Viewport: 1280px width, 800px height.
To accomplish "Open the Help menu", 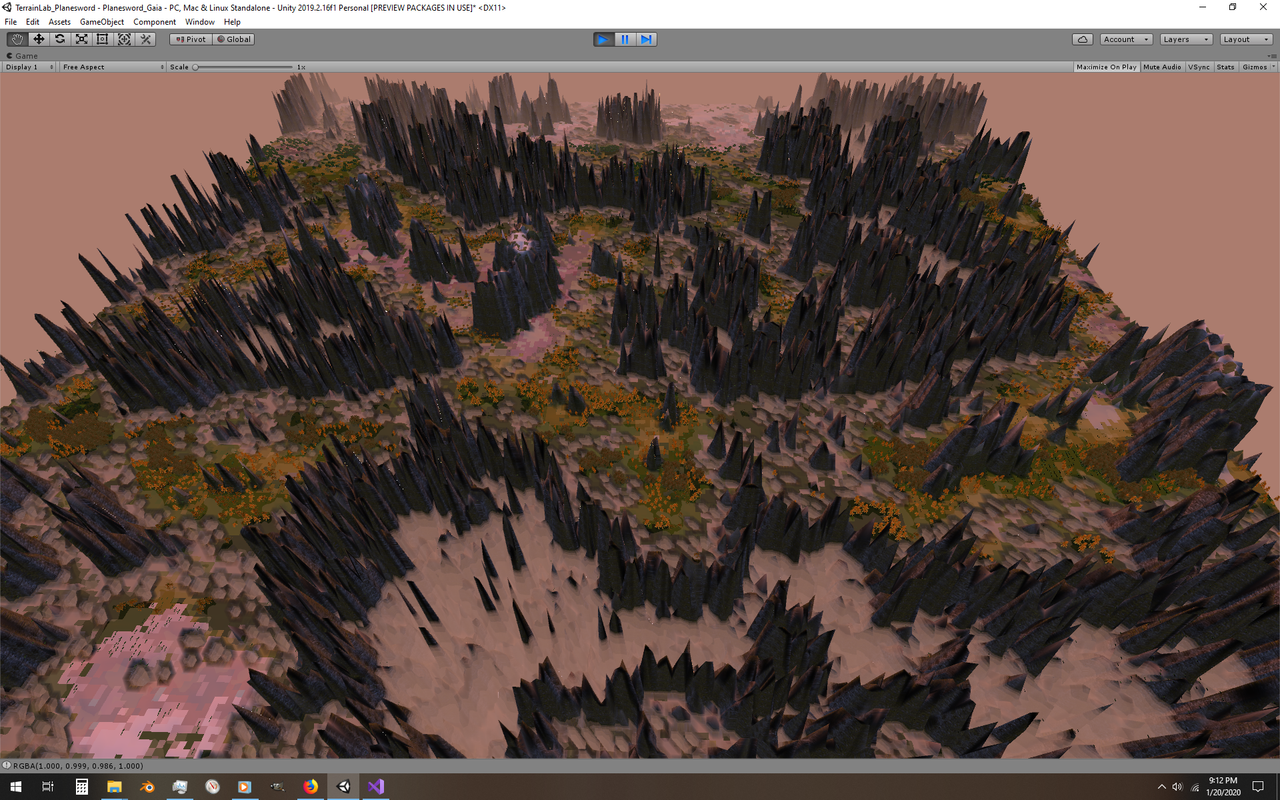I will pos(232,22).
